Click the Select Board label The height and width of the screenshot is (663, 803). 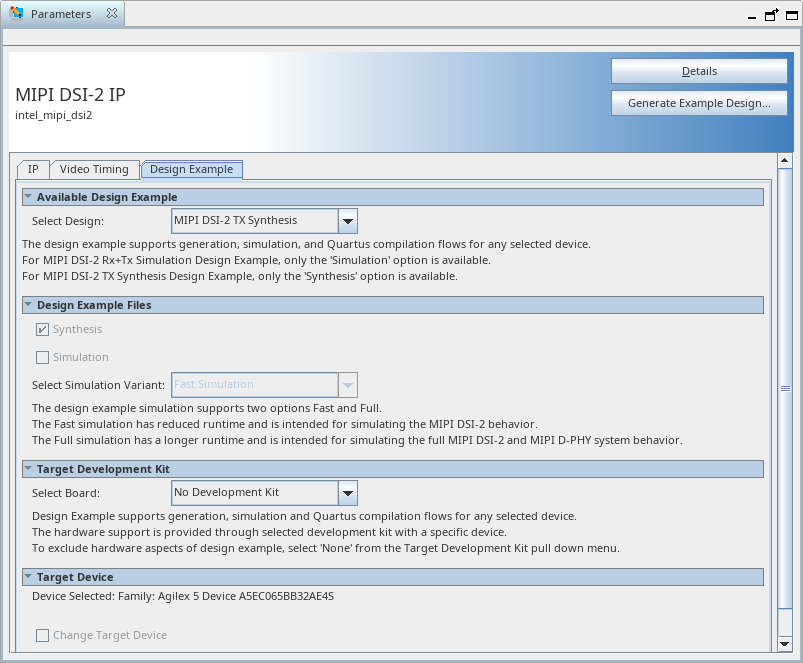coord(66,493)
